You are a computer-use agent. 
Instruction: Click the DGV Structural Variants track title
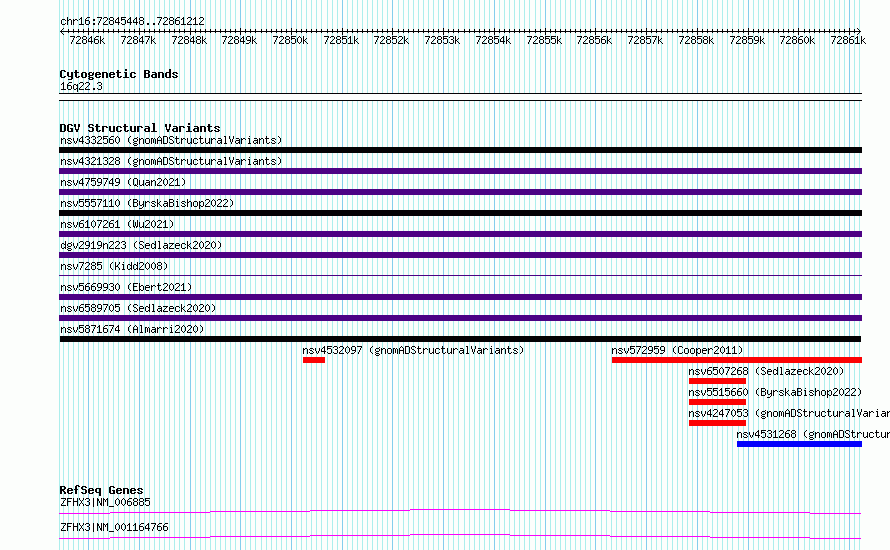pyautogui.click(x=140, y=128)
